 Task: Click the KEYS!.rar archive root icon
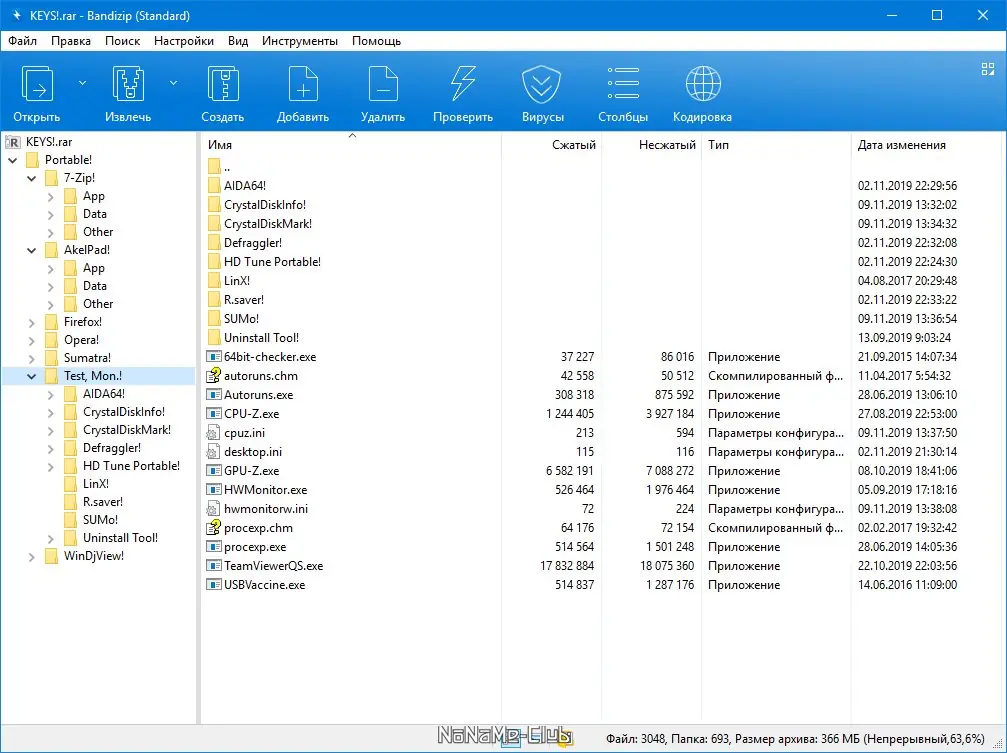pyautogui.click(x=13, y=142)
